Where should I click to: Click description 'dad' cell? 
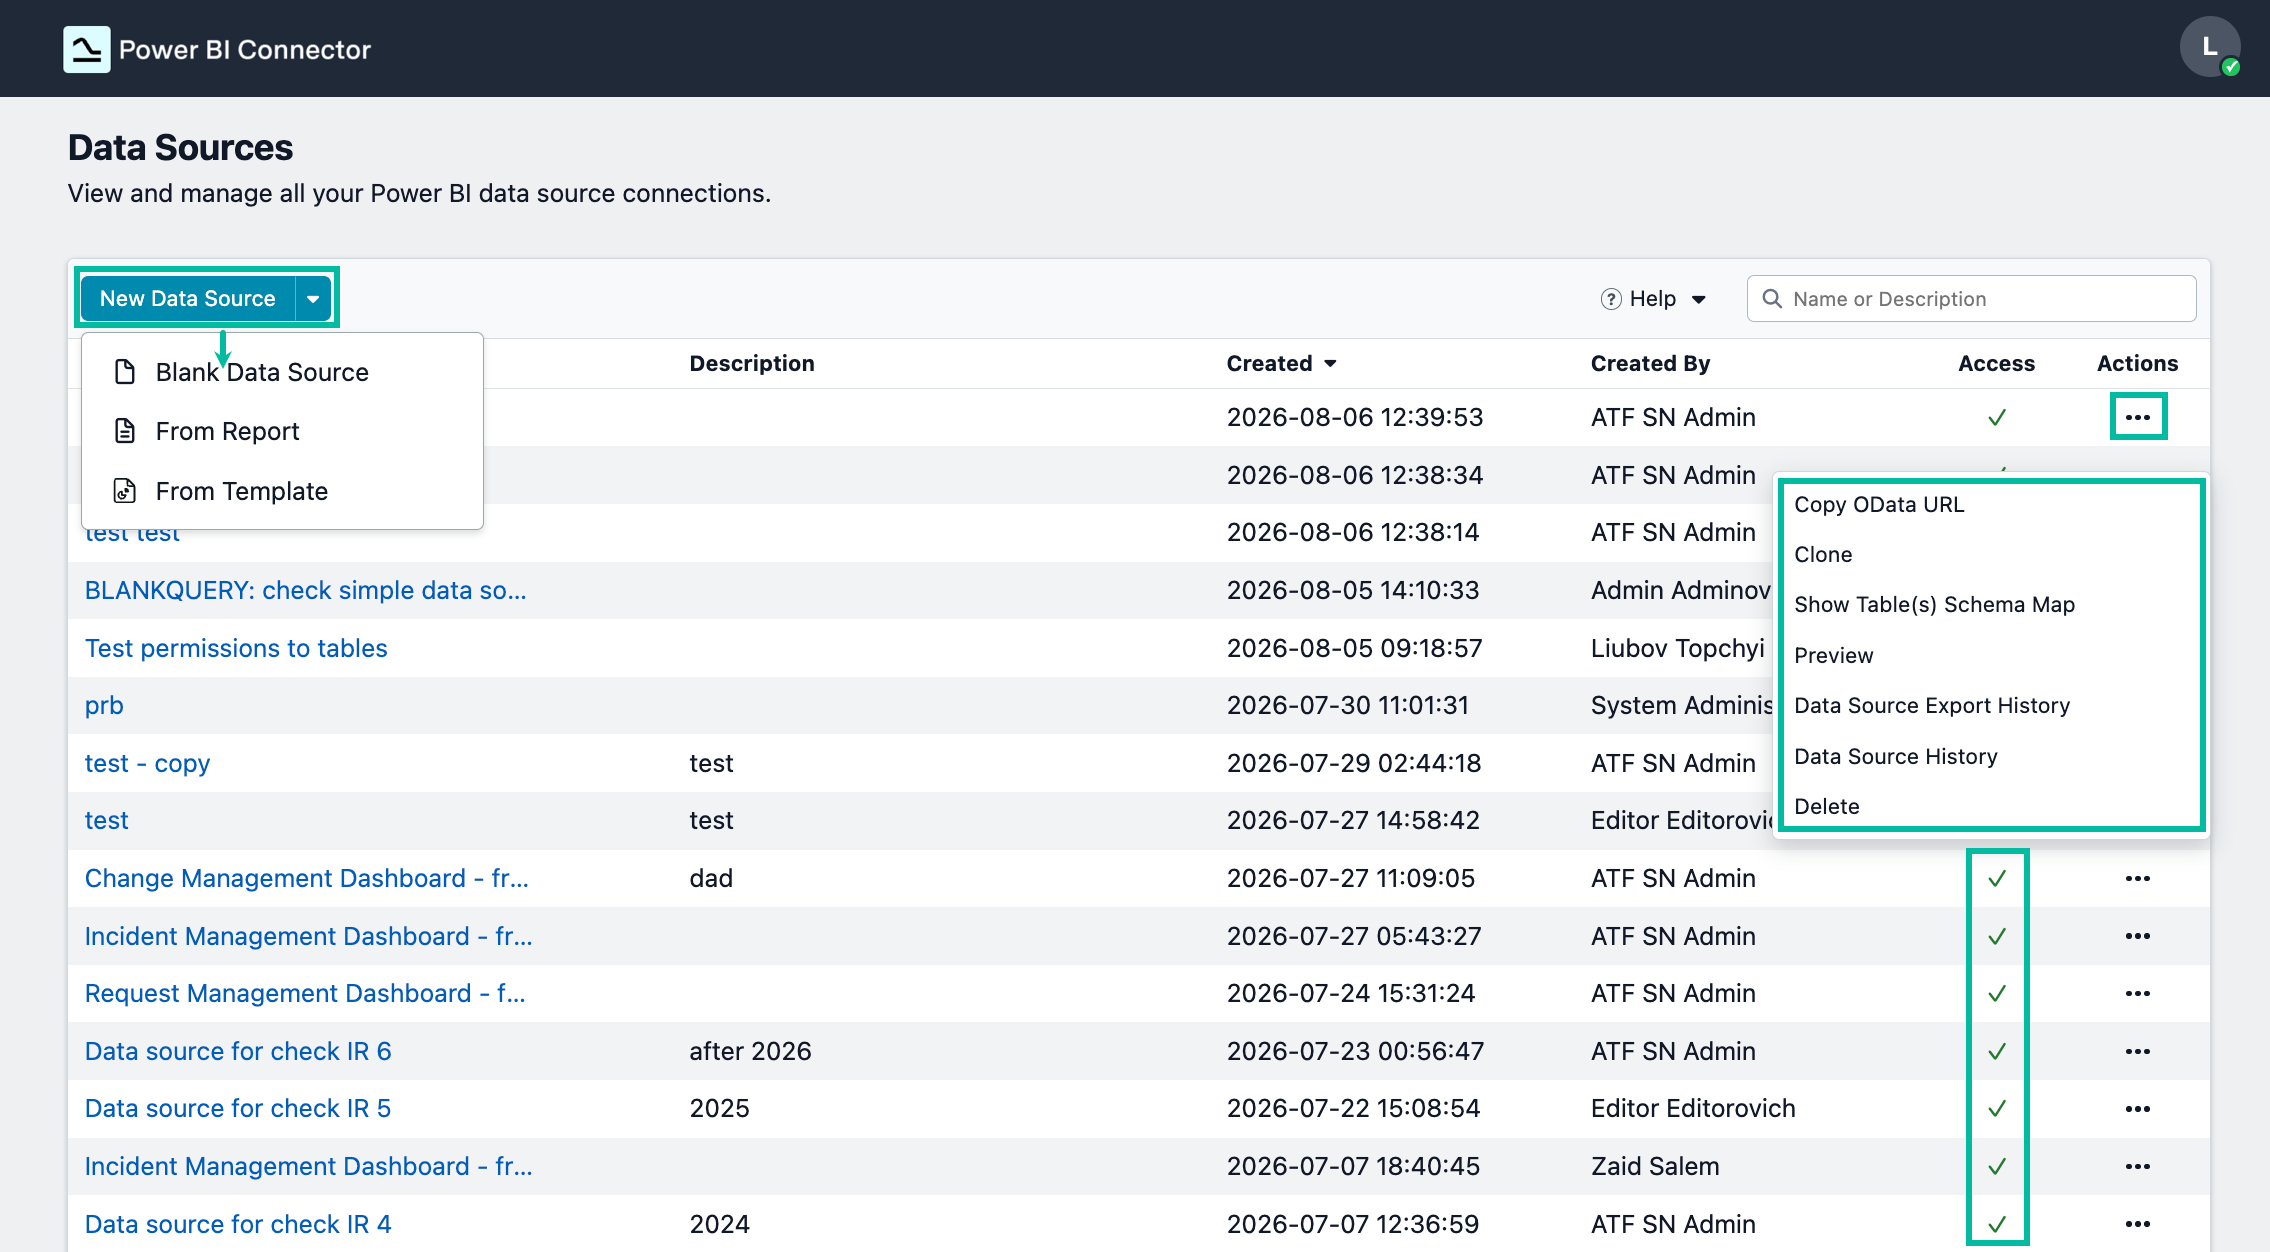(711, 878)
